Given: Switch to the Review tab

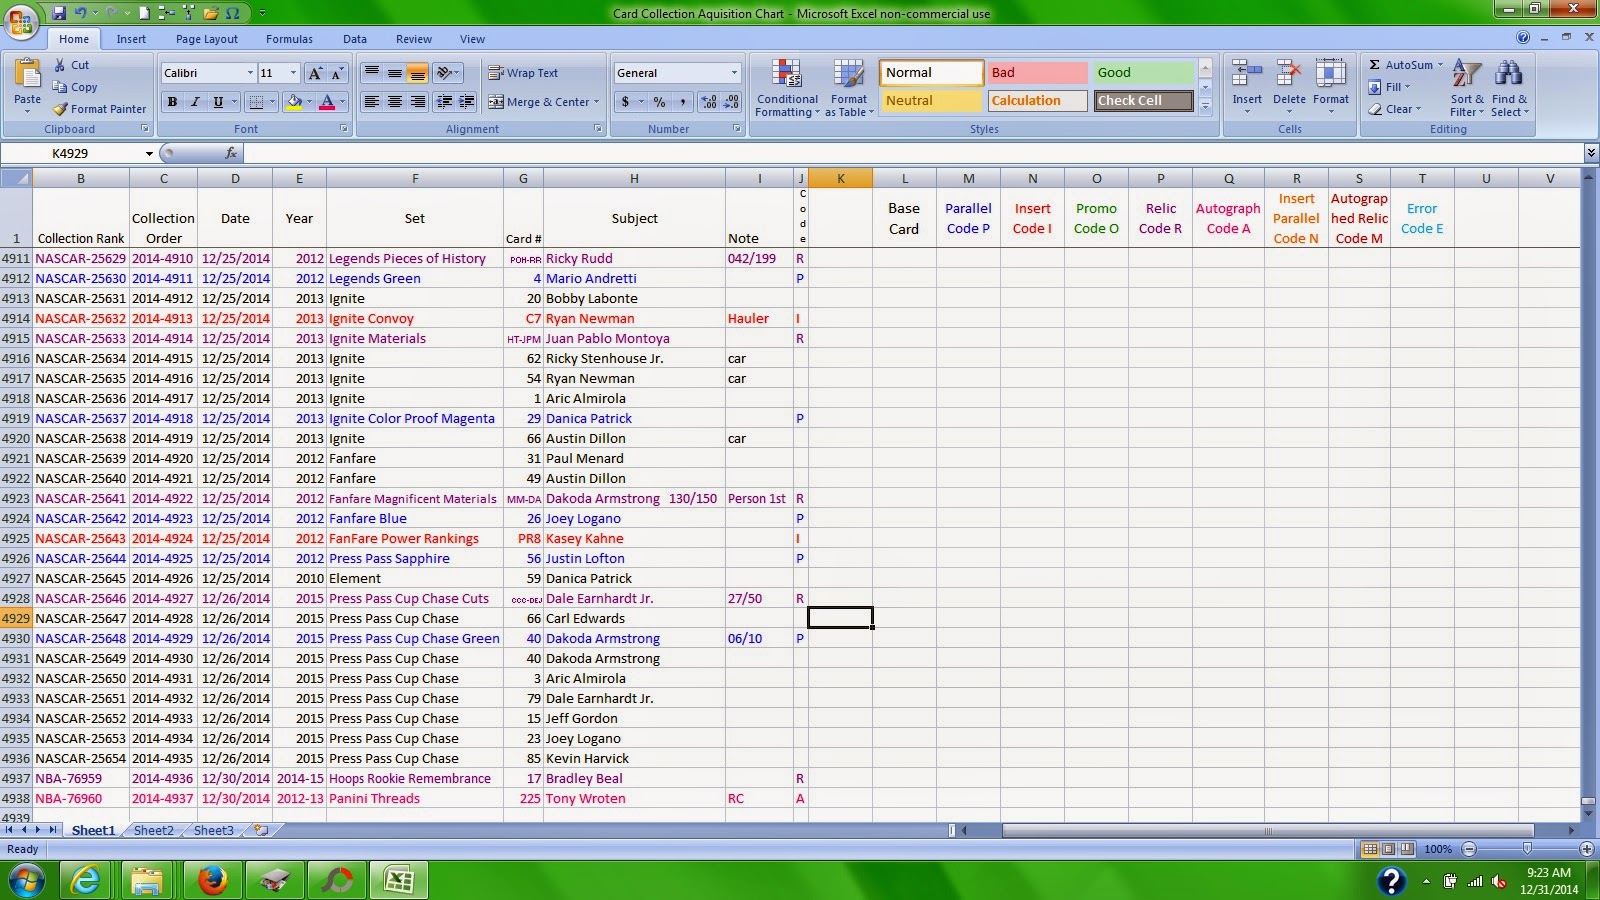Looking at the screenshot, I should tap(414, 39).
